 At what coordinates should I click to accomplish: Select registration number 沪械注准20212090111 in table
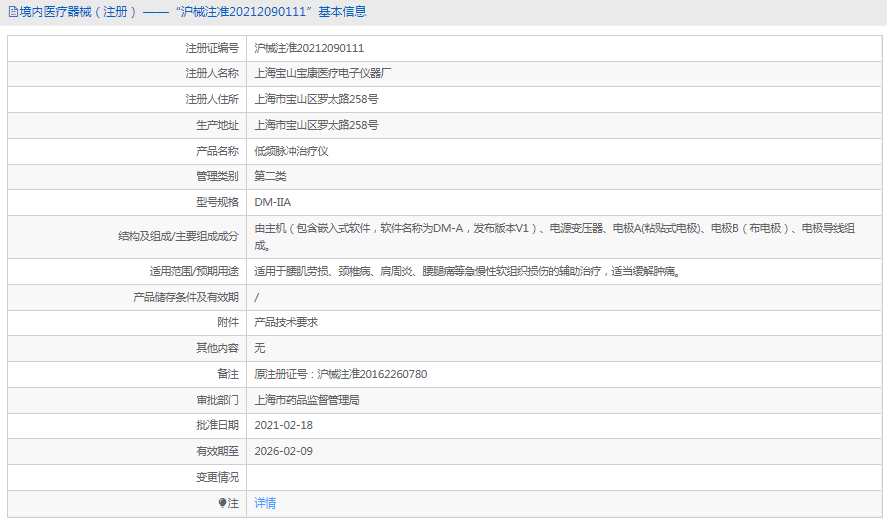[x=309, y=49]
